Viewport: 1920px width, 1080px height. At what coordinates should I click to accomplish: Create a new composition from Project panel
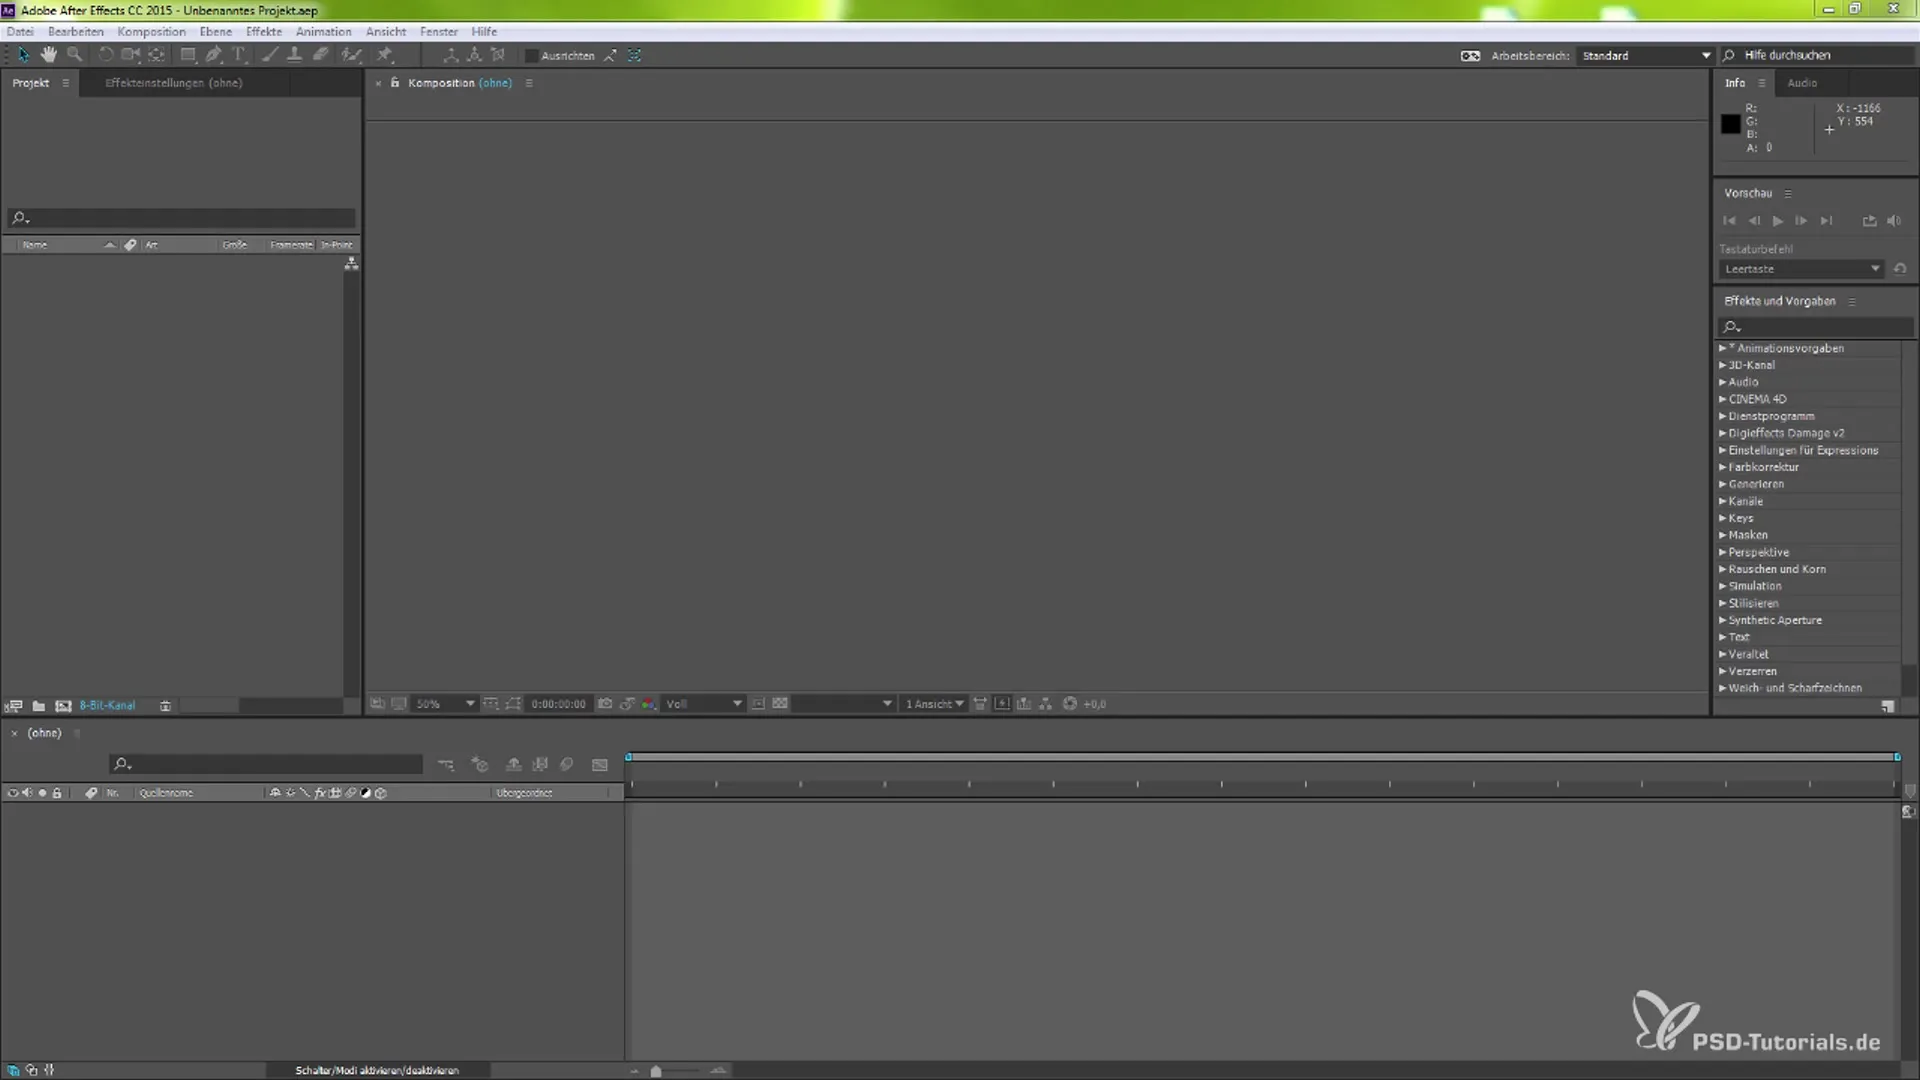[63, 706]
